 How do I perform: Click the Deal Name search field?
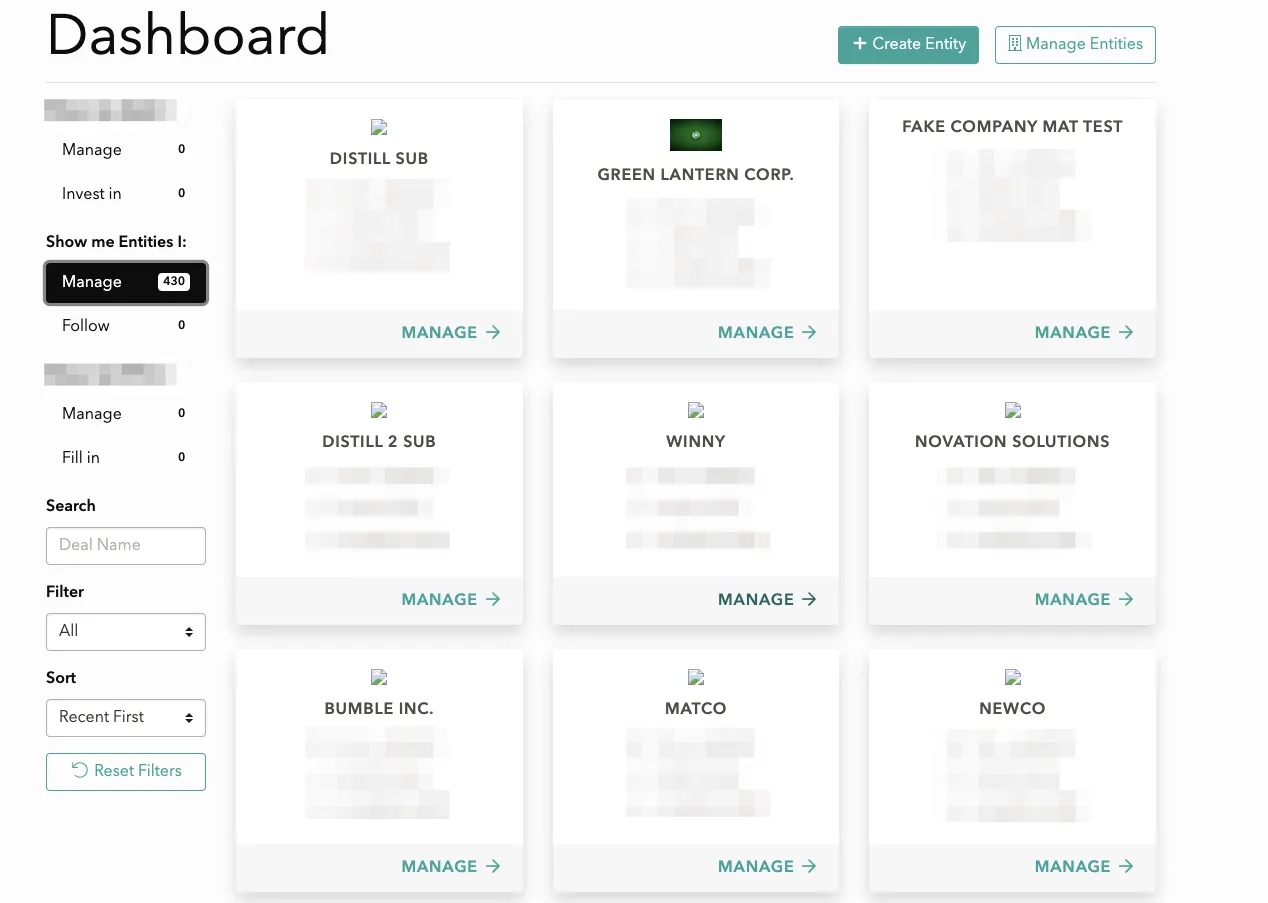[125, 545]
